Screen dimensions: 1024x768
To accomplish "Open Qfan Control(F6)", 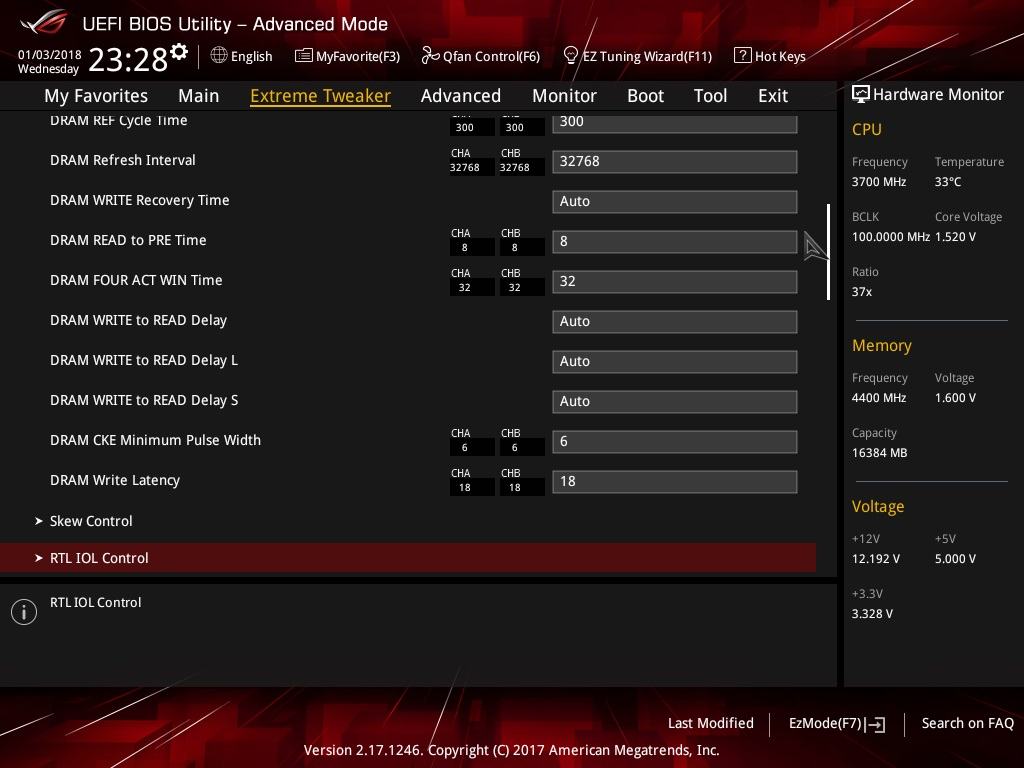I will pyautogui.click(x=481, y=56).
